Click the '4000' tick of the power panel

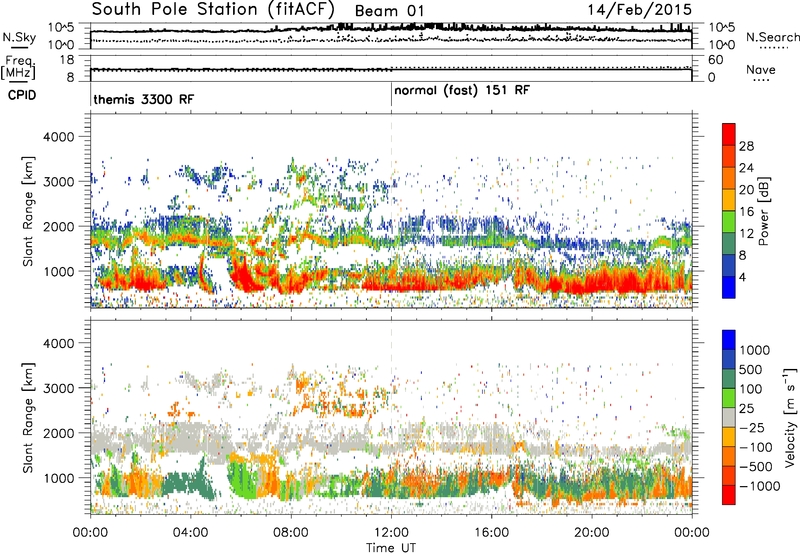pyautogui.click(x=58, y=137)
